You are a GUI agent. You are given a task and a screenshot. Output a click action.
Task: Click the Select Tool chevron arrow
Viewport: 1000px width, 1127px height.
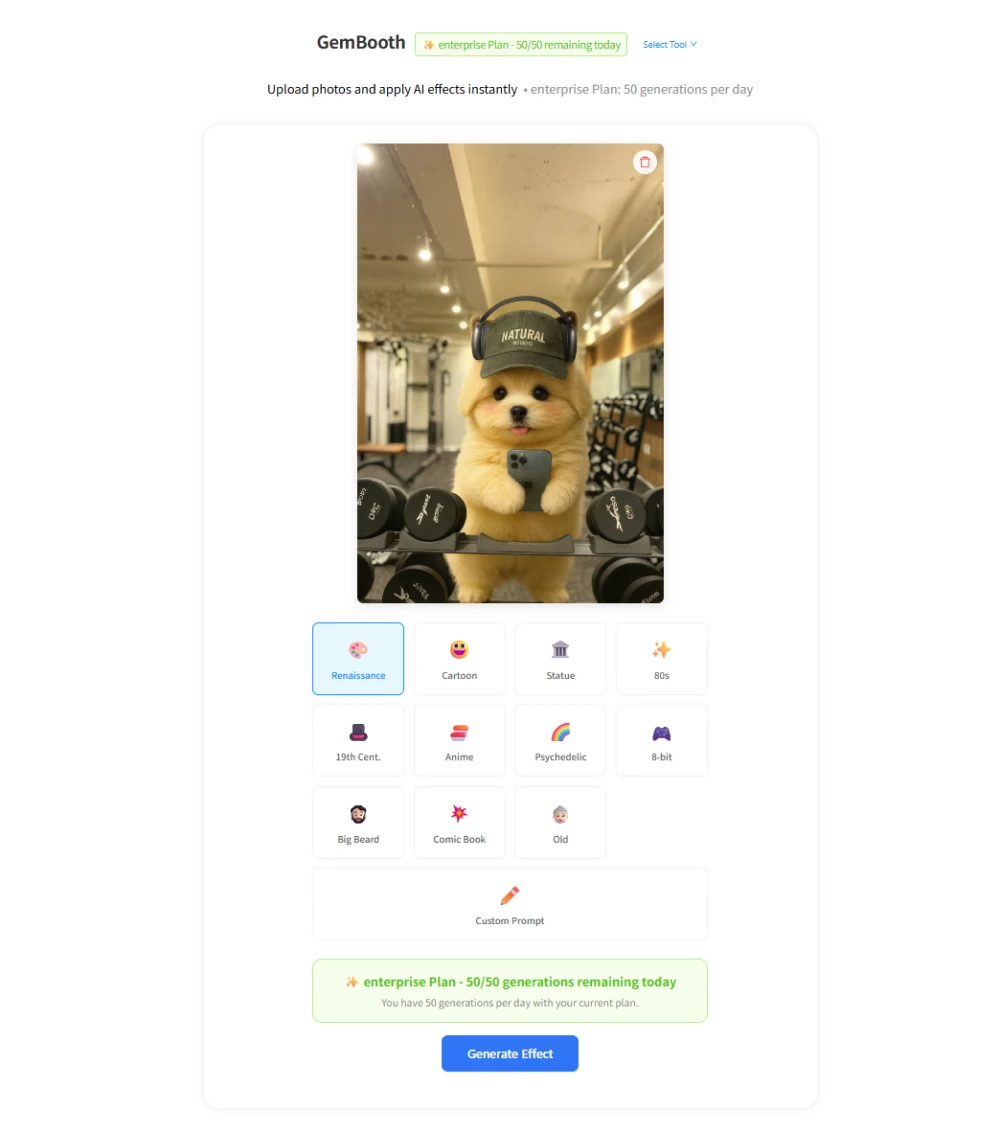[694, 45]
